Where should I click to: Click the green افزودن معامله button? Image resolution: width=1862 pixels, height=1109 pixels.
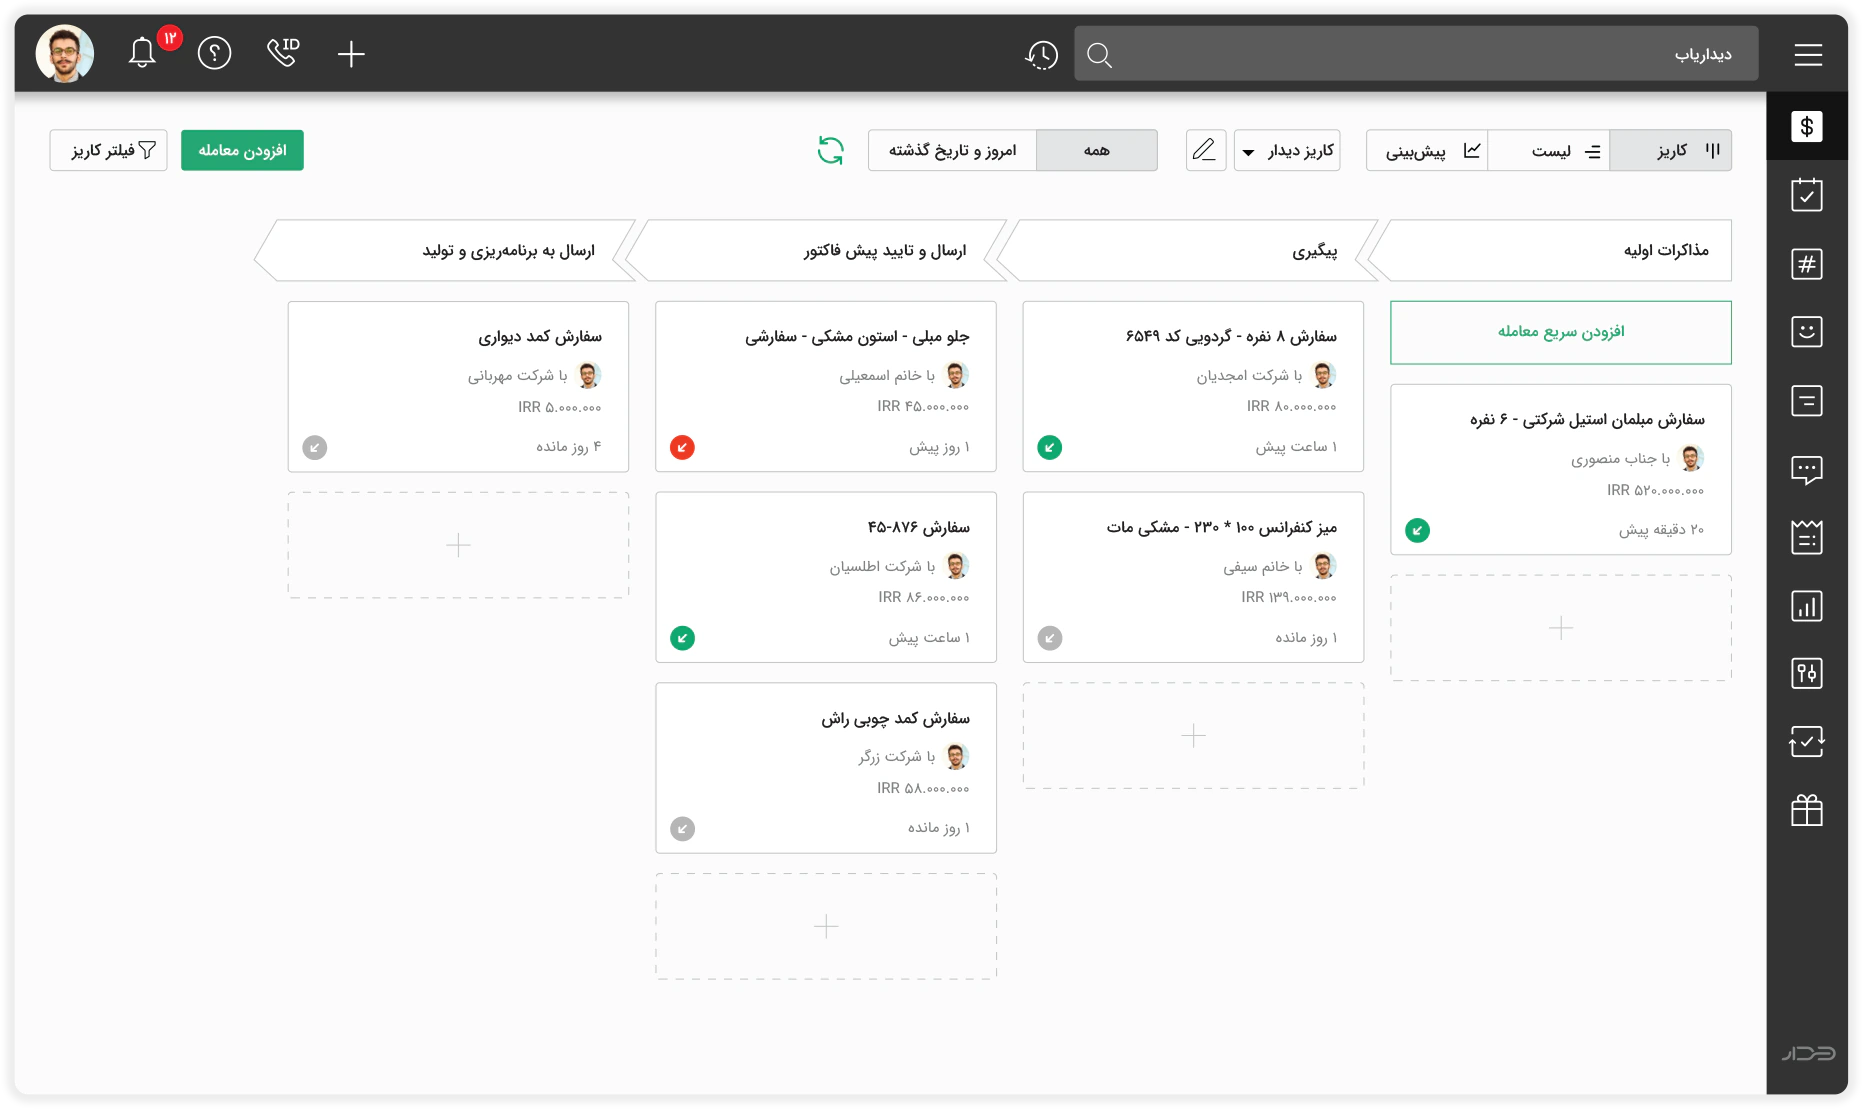click(242, 150)
